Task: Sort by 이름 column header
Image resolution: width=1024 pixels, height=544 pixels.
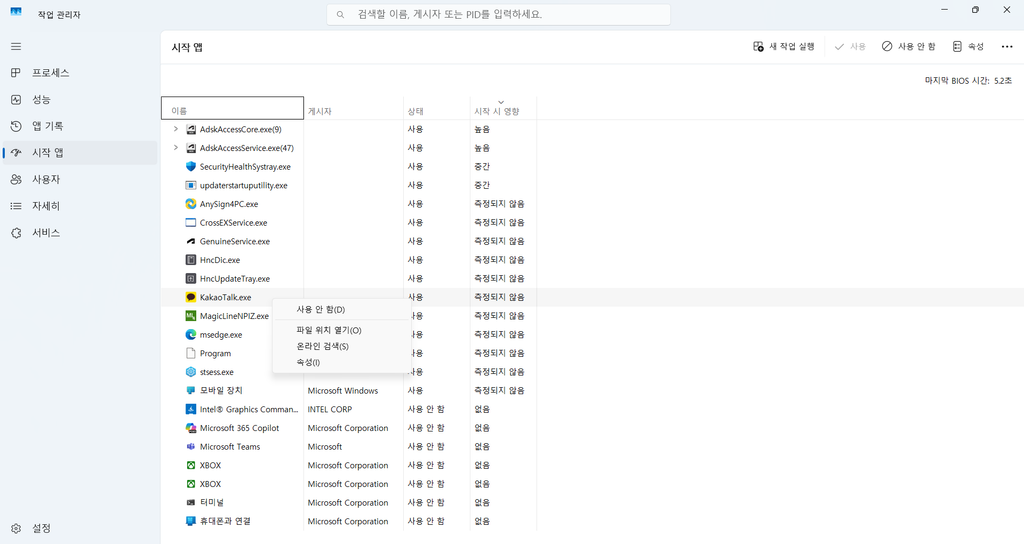Action: [x=232, y=108]
